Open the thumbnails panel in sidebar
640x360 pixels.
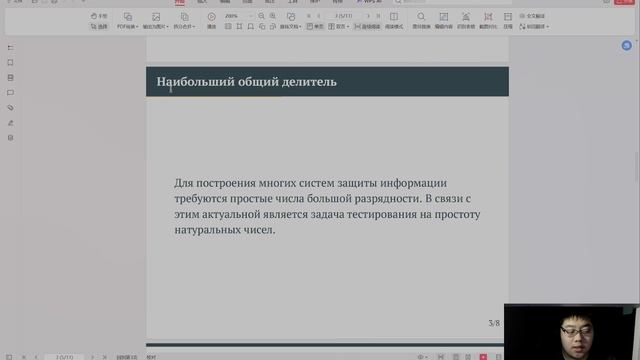coord(10,78)
